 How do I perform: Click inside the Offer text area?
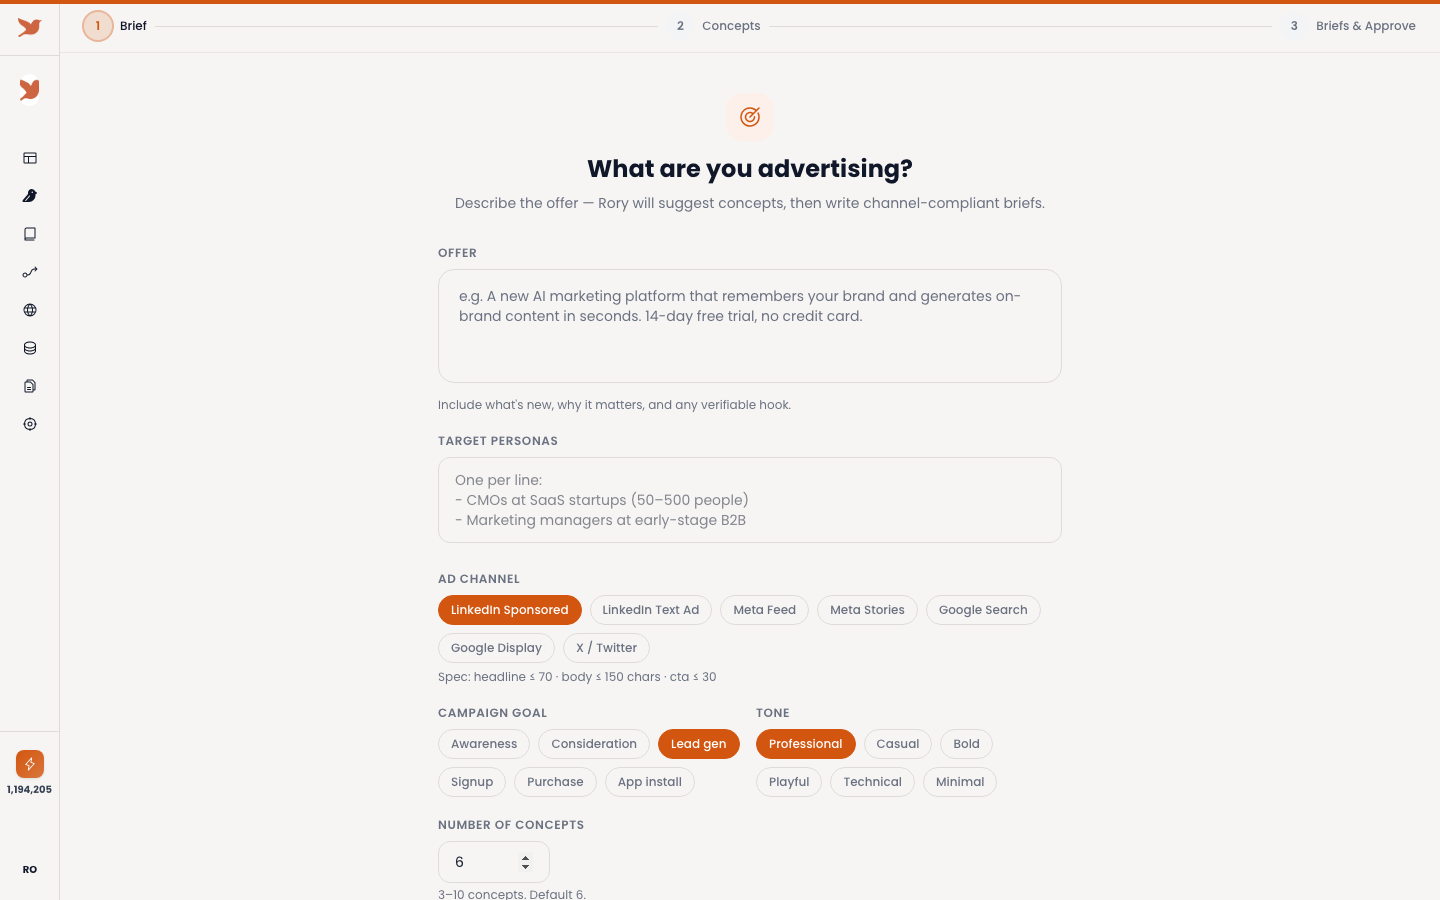pos(749,325)
